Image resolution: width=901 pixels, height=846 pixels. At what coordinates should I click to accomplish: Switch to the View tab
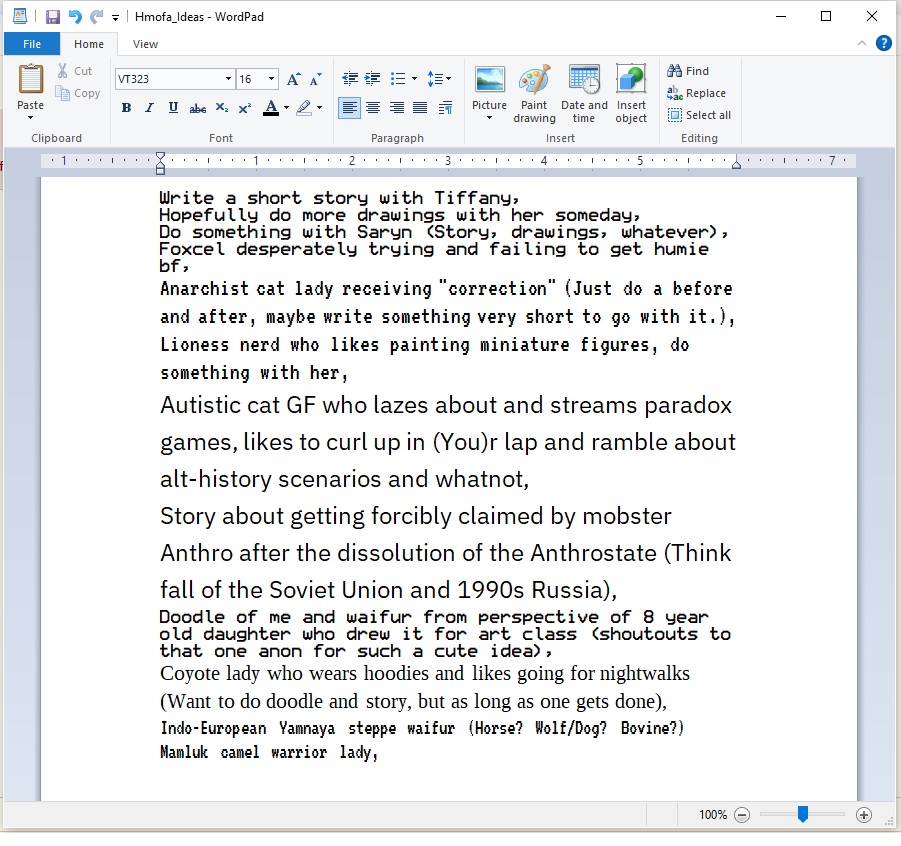[x=145, y=44]
